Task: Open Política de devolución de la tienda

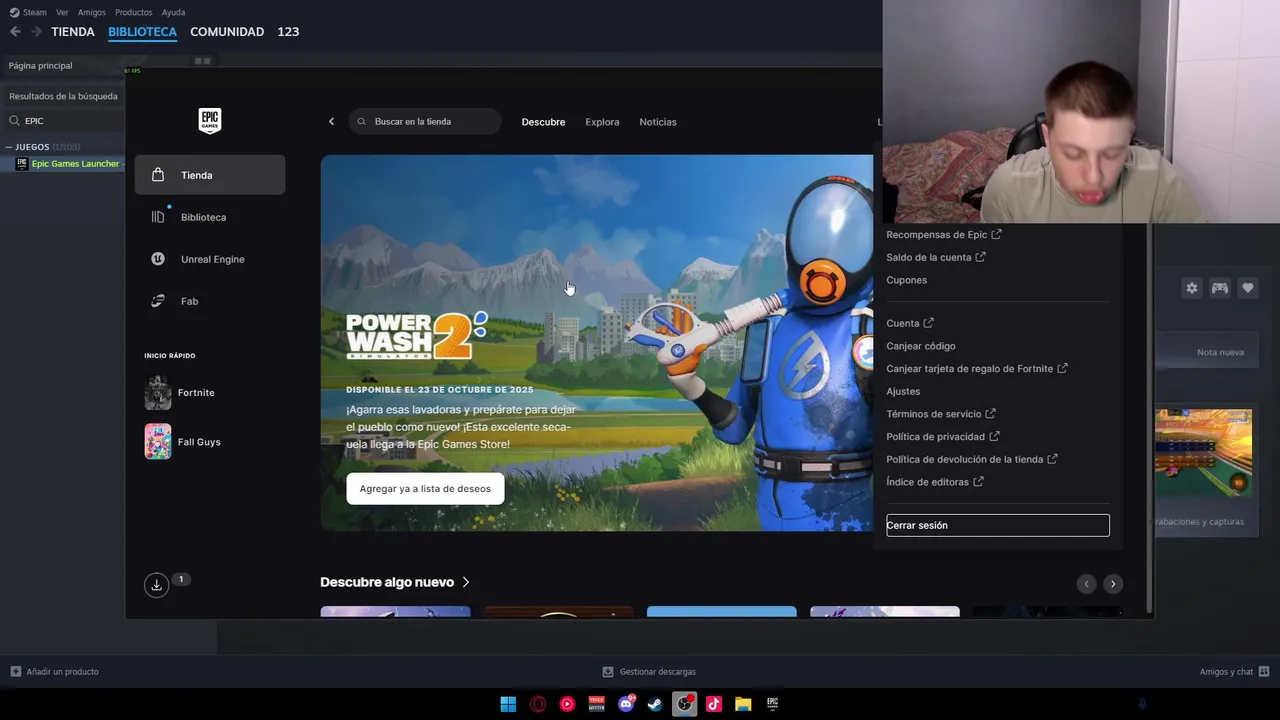Action: 972,459
